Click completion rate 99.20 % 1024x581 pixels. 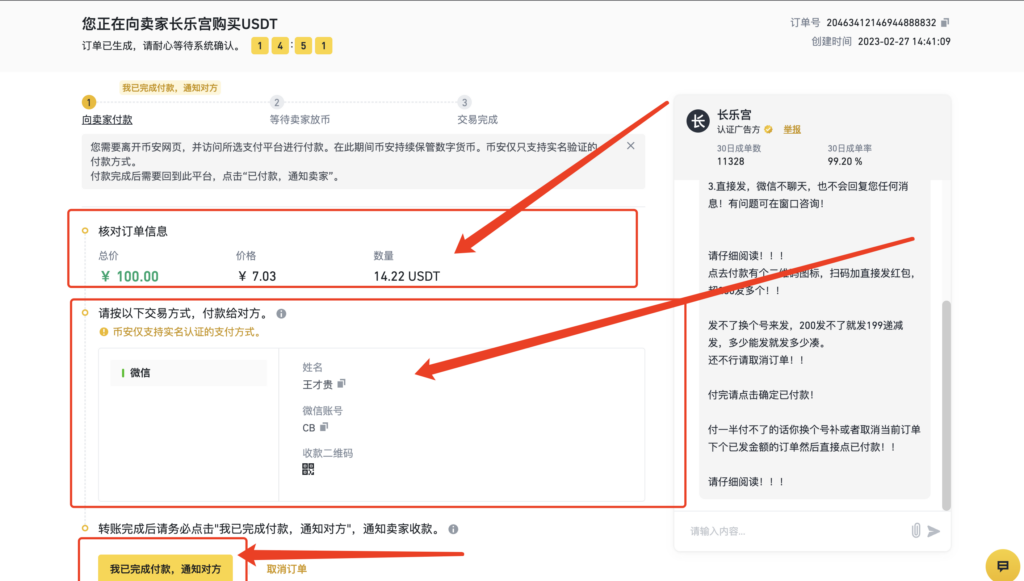845,161
